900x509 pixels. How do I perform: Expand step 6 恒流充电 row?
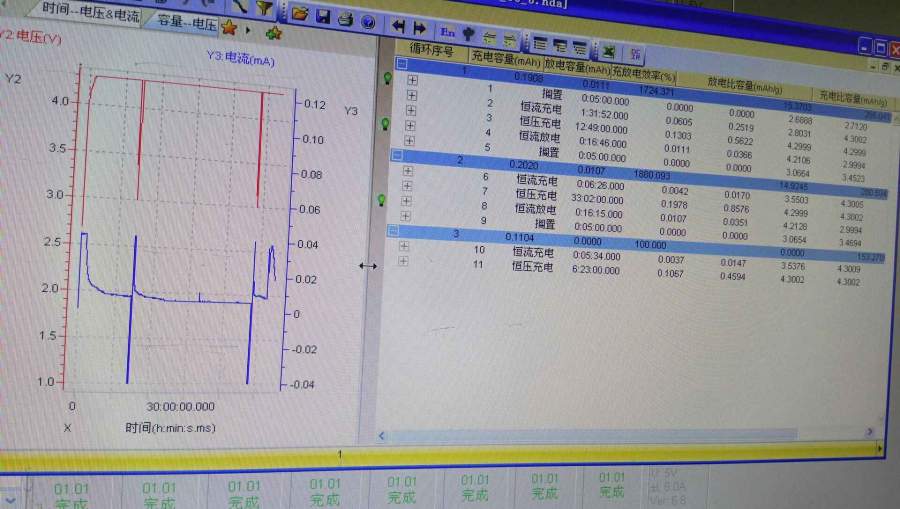408,171
